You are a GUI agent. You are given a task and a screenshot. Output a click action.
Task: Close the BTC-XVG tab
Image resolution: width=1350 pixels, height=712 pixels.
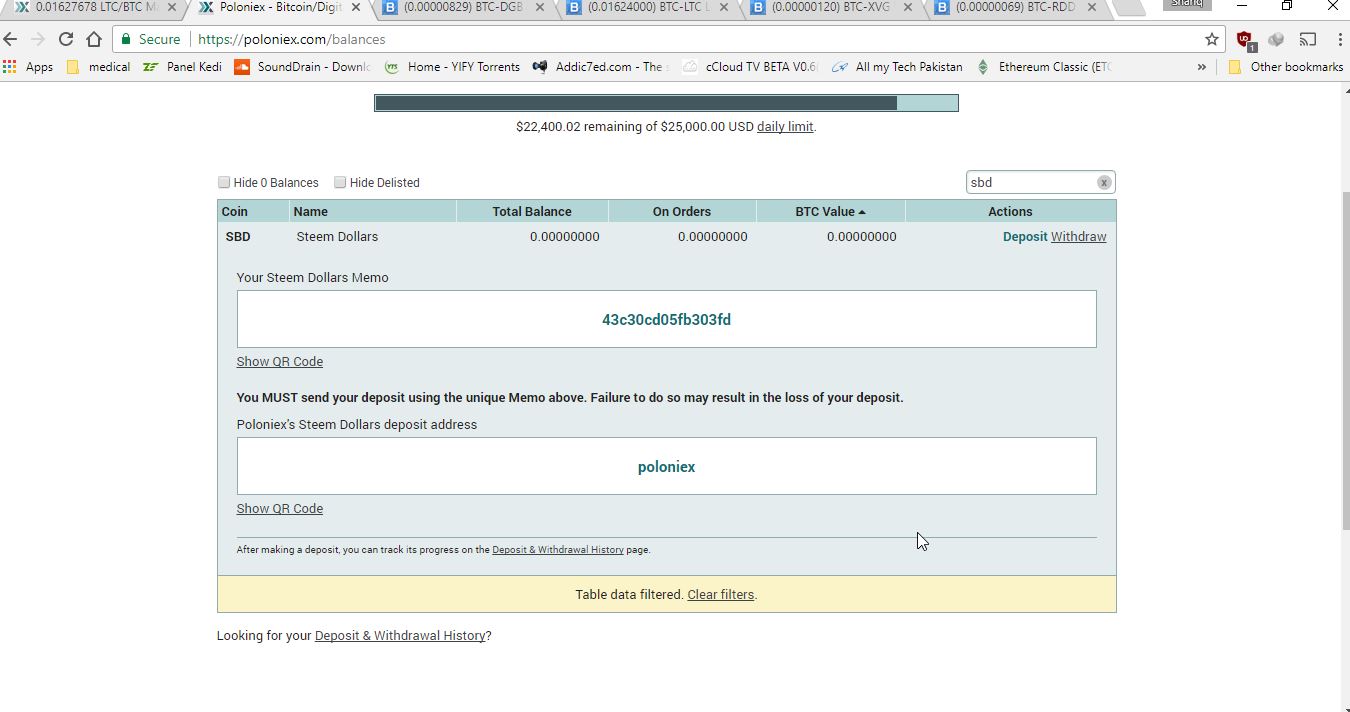[x=909, y=8]
